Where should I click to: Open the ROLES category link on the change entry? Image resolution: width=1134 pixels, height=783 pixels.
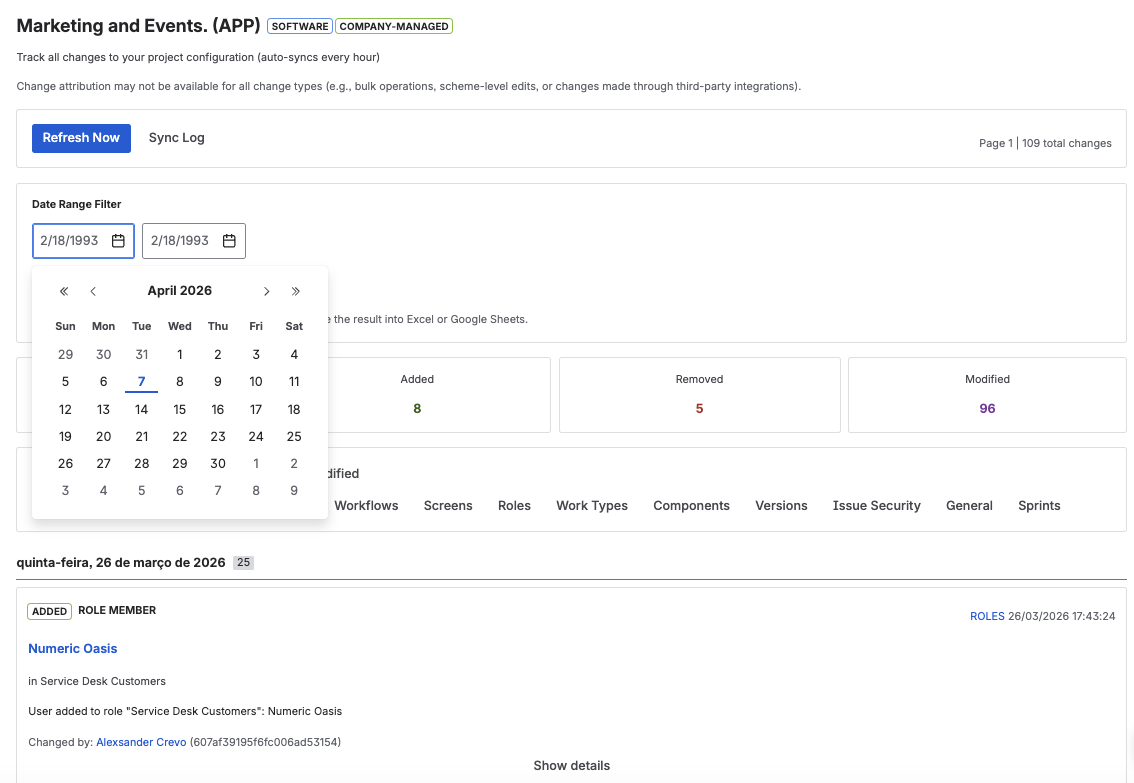pyautogui.click(x=987, y=616)
